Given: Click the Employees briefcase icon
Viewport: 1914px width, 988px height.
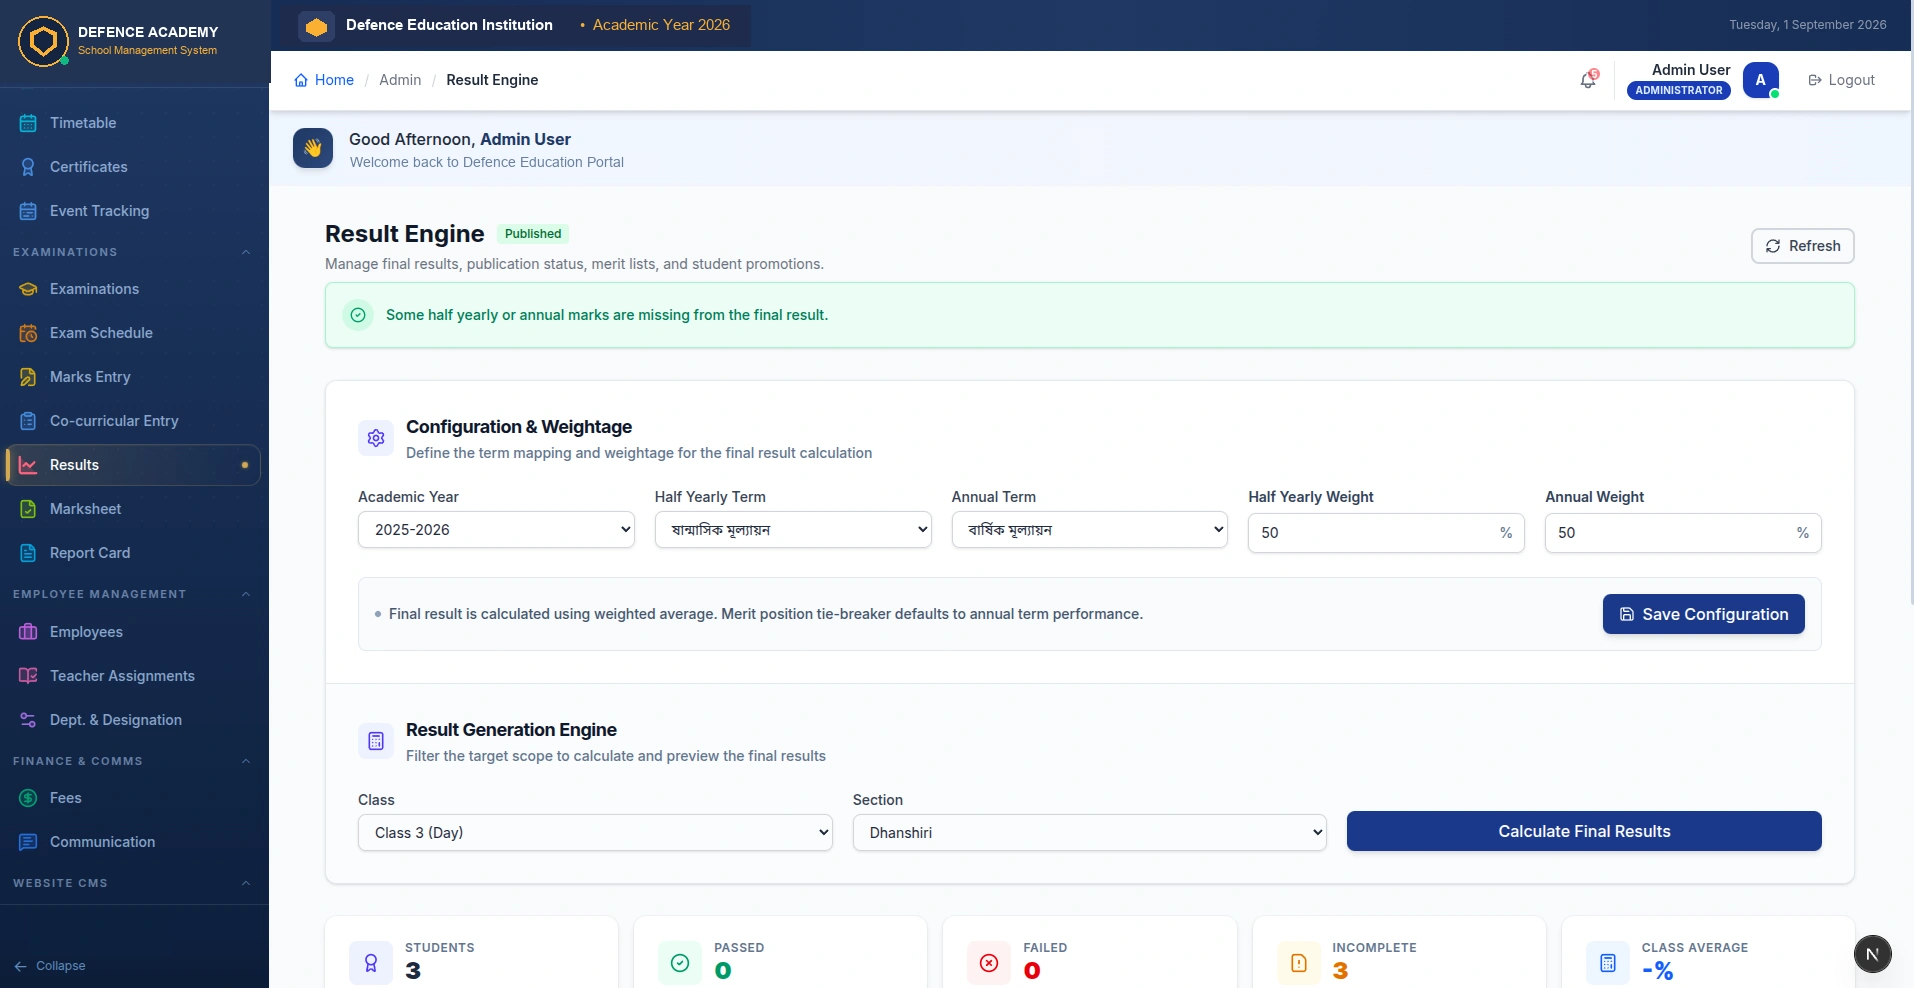Looking at the screenshot, I should [x=28, y=632].
